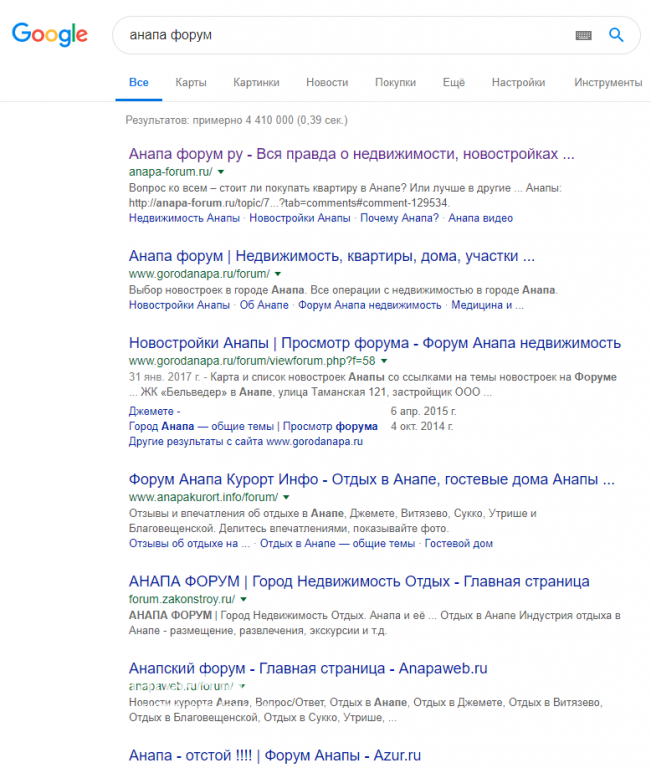Open 'Город Анапа — общие темы' sublink
The height and width of the screenshot is (768, 651).
click(x=253, y=427)
